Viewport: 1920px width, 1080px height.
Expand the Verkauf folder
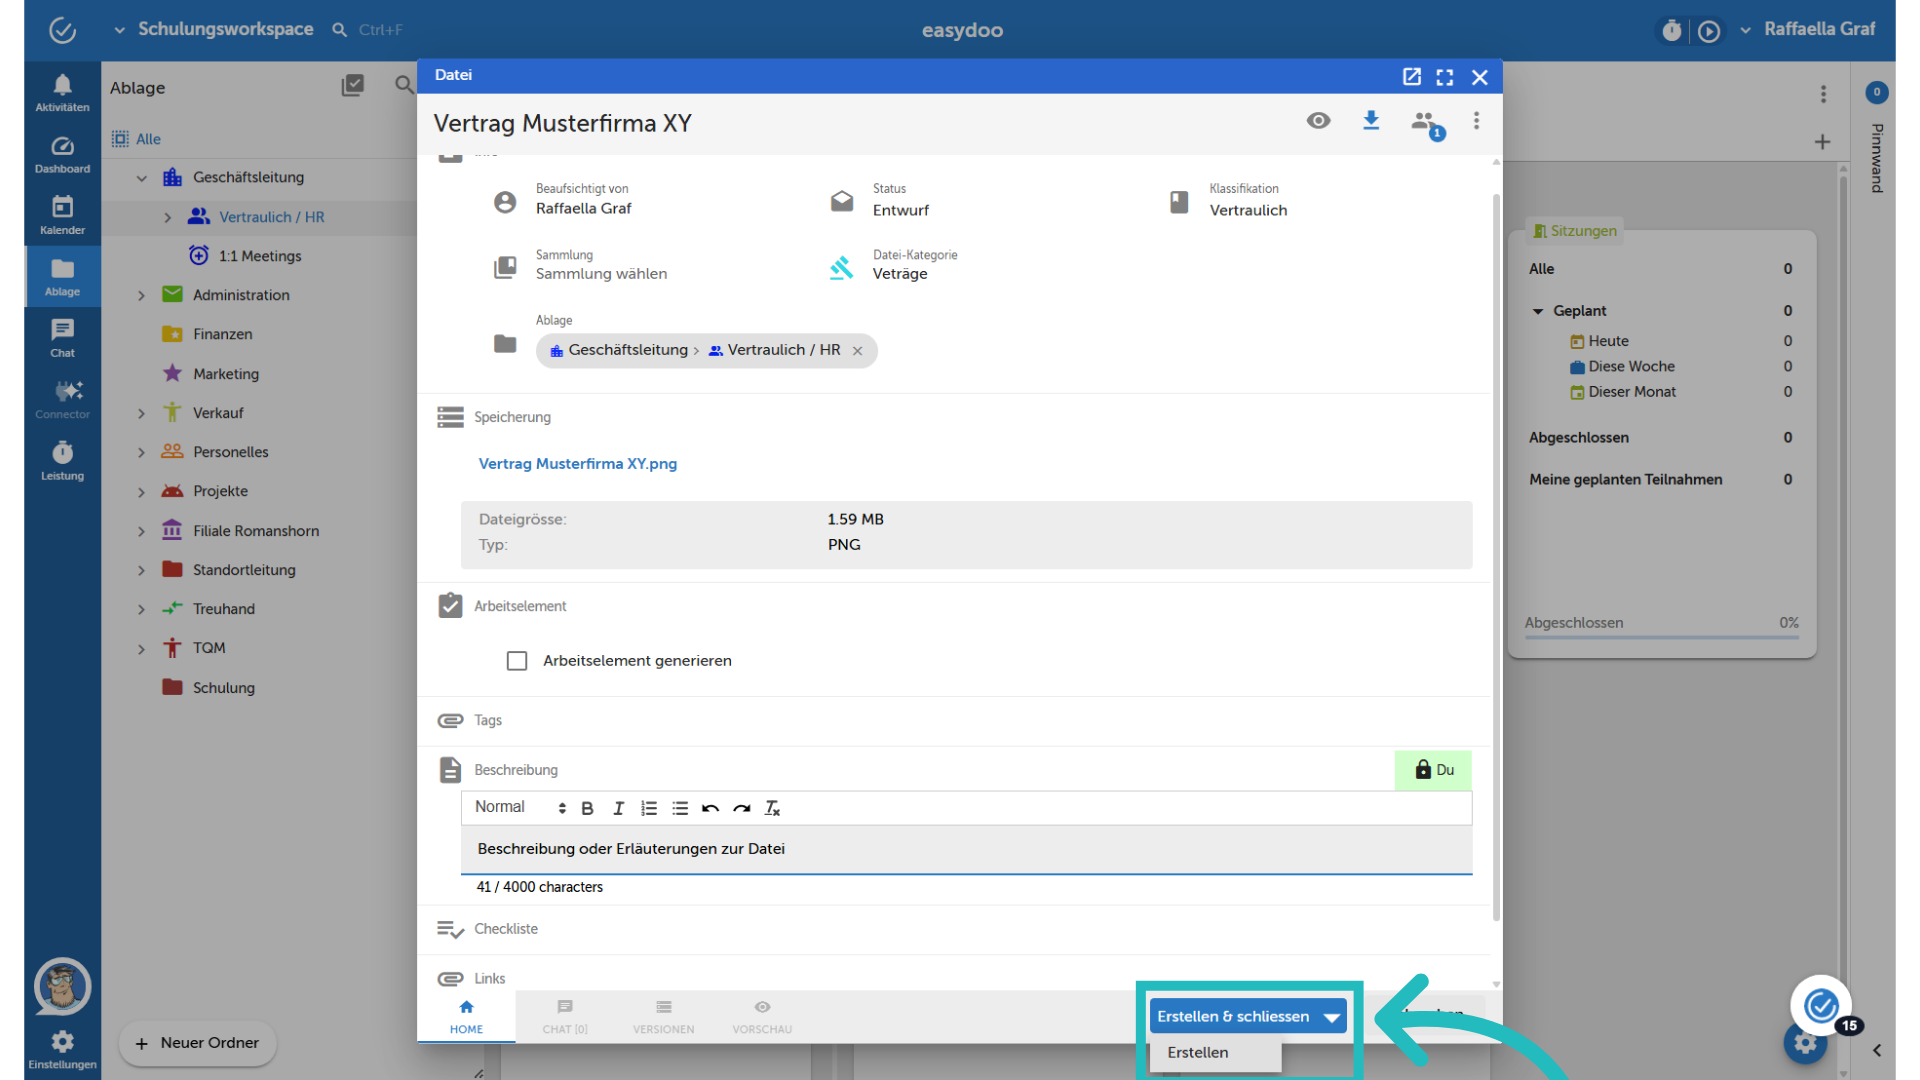[141, 413]
